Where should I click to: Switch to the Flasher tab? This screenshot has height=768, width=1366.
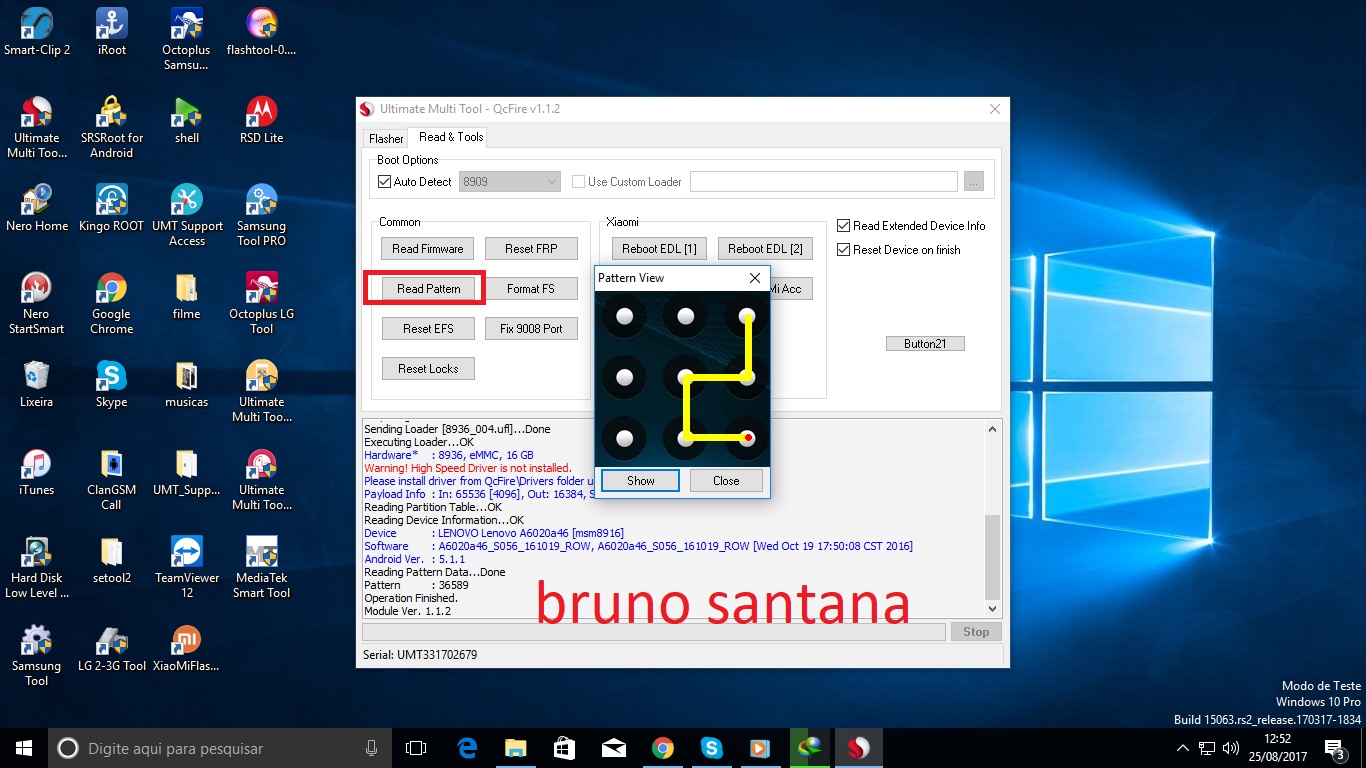(386, 139)
